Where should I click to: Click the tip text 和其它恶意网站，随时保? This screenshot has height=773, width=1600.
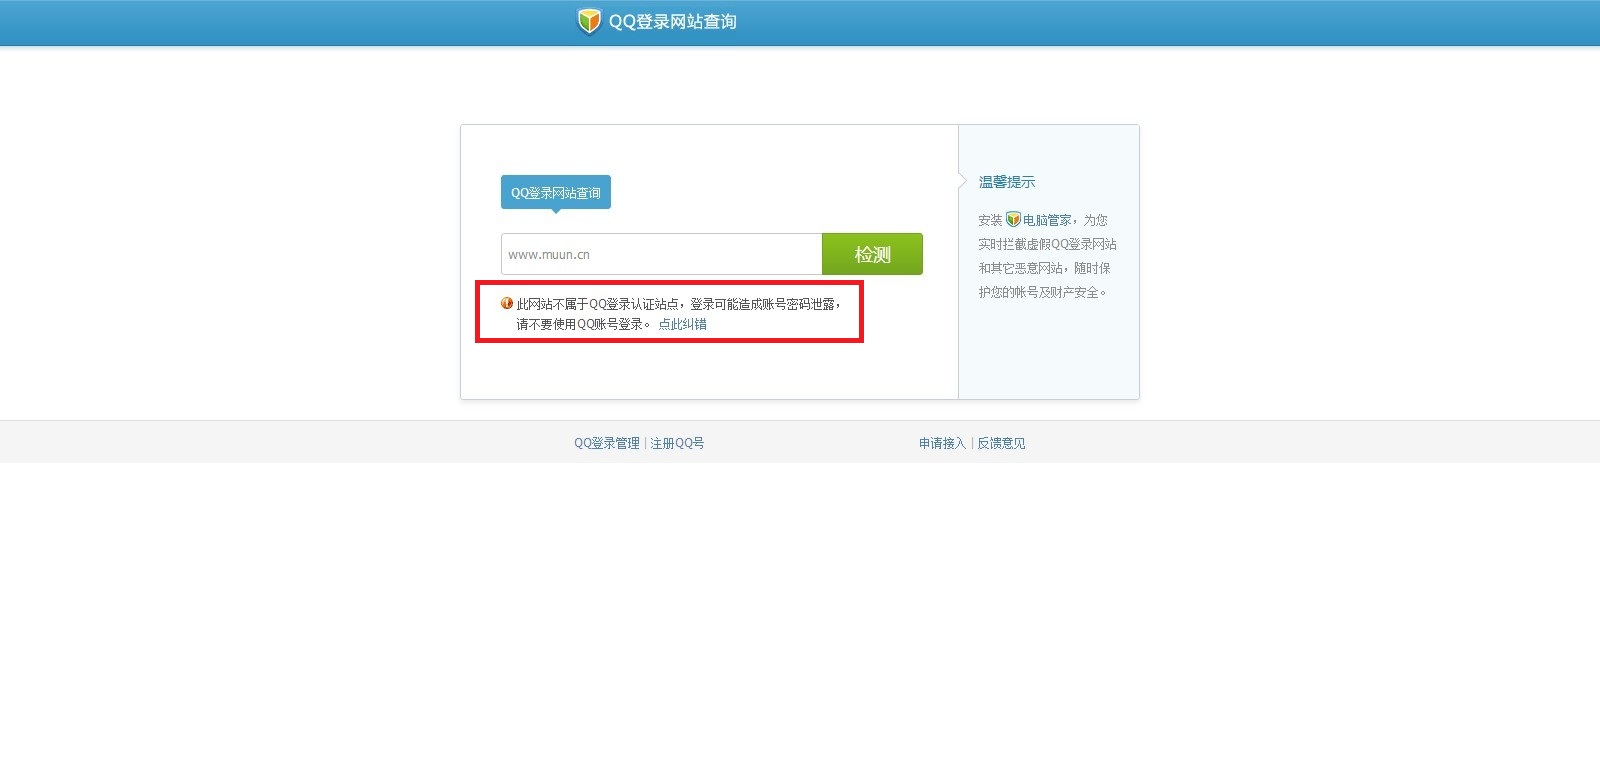point(1044,268)
